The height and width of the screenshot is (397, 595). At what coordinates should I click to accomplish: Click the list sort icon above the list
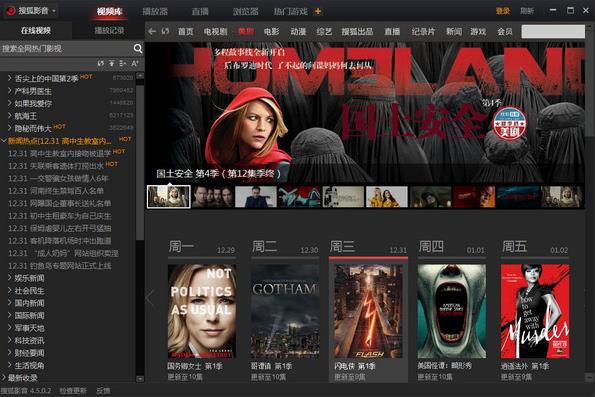point(123,63)
